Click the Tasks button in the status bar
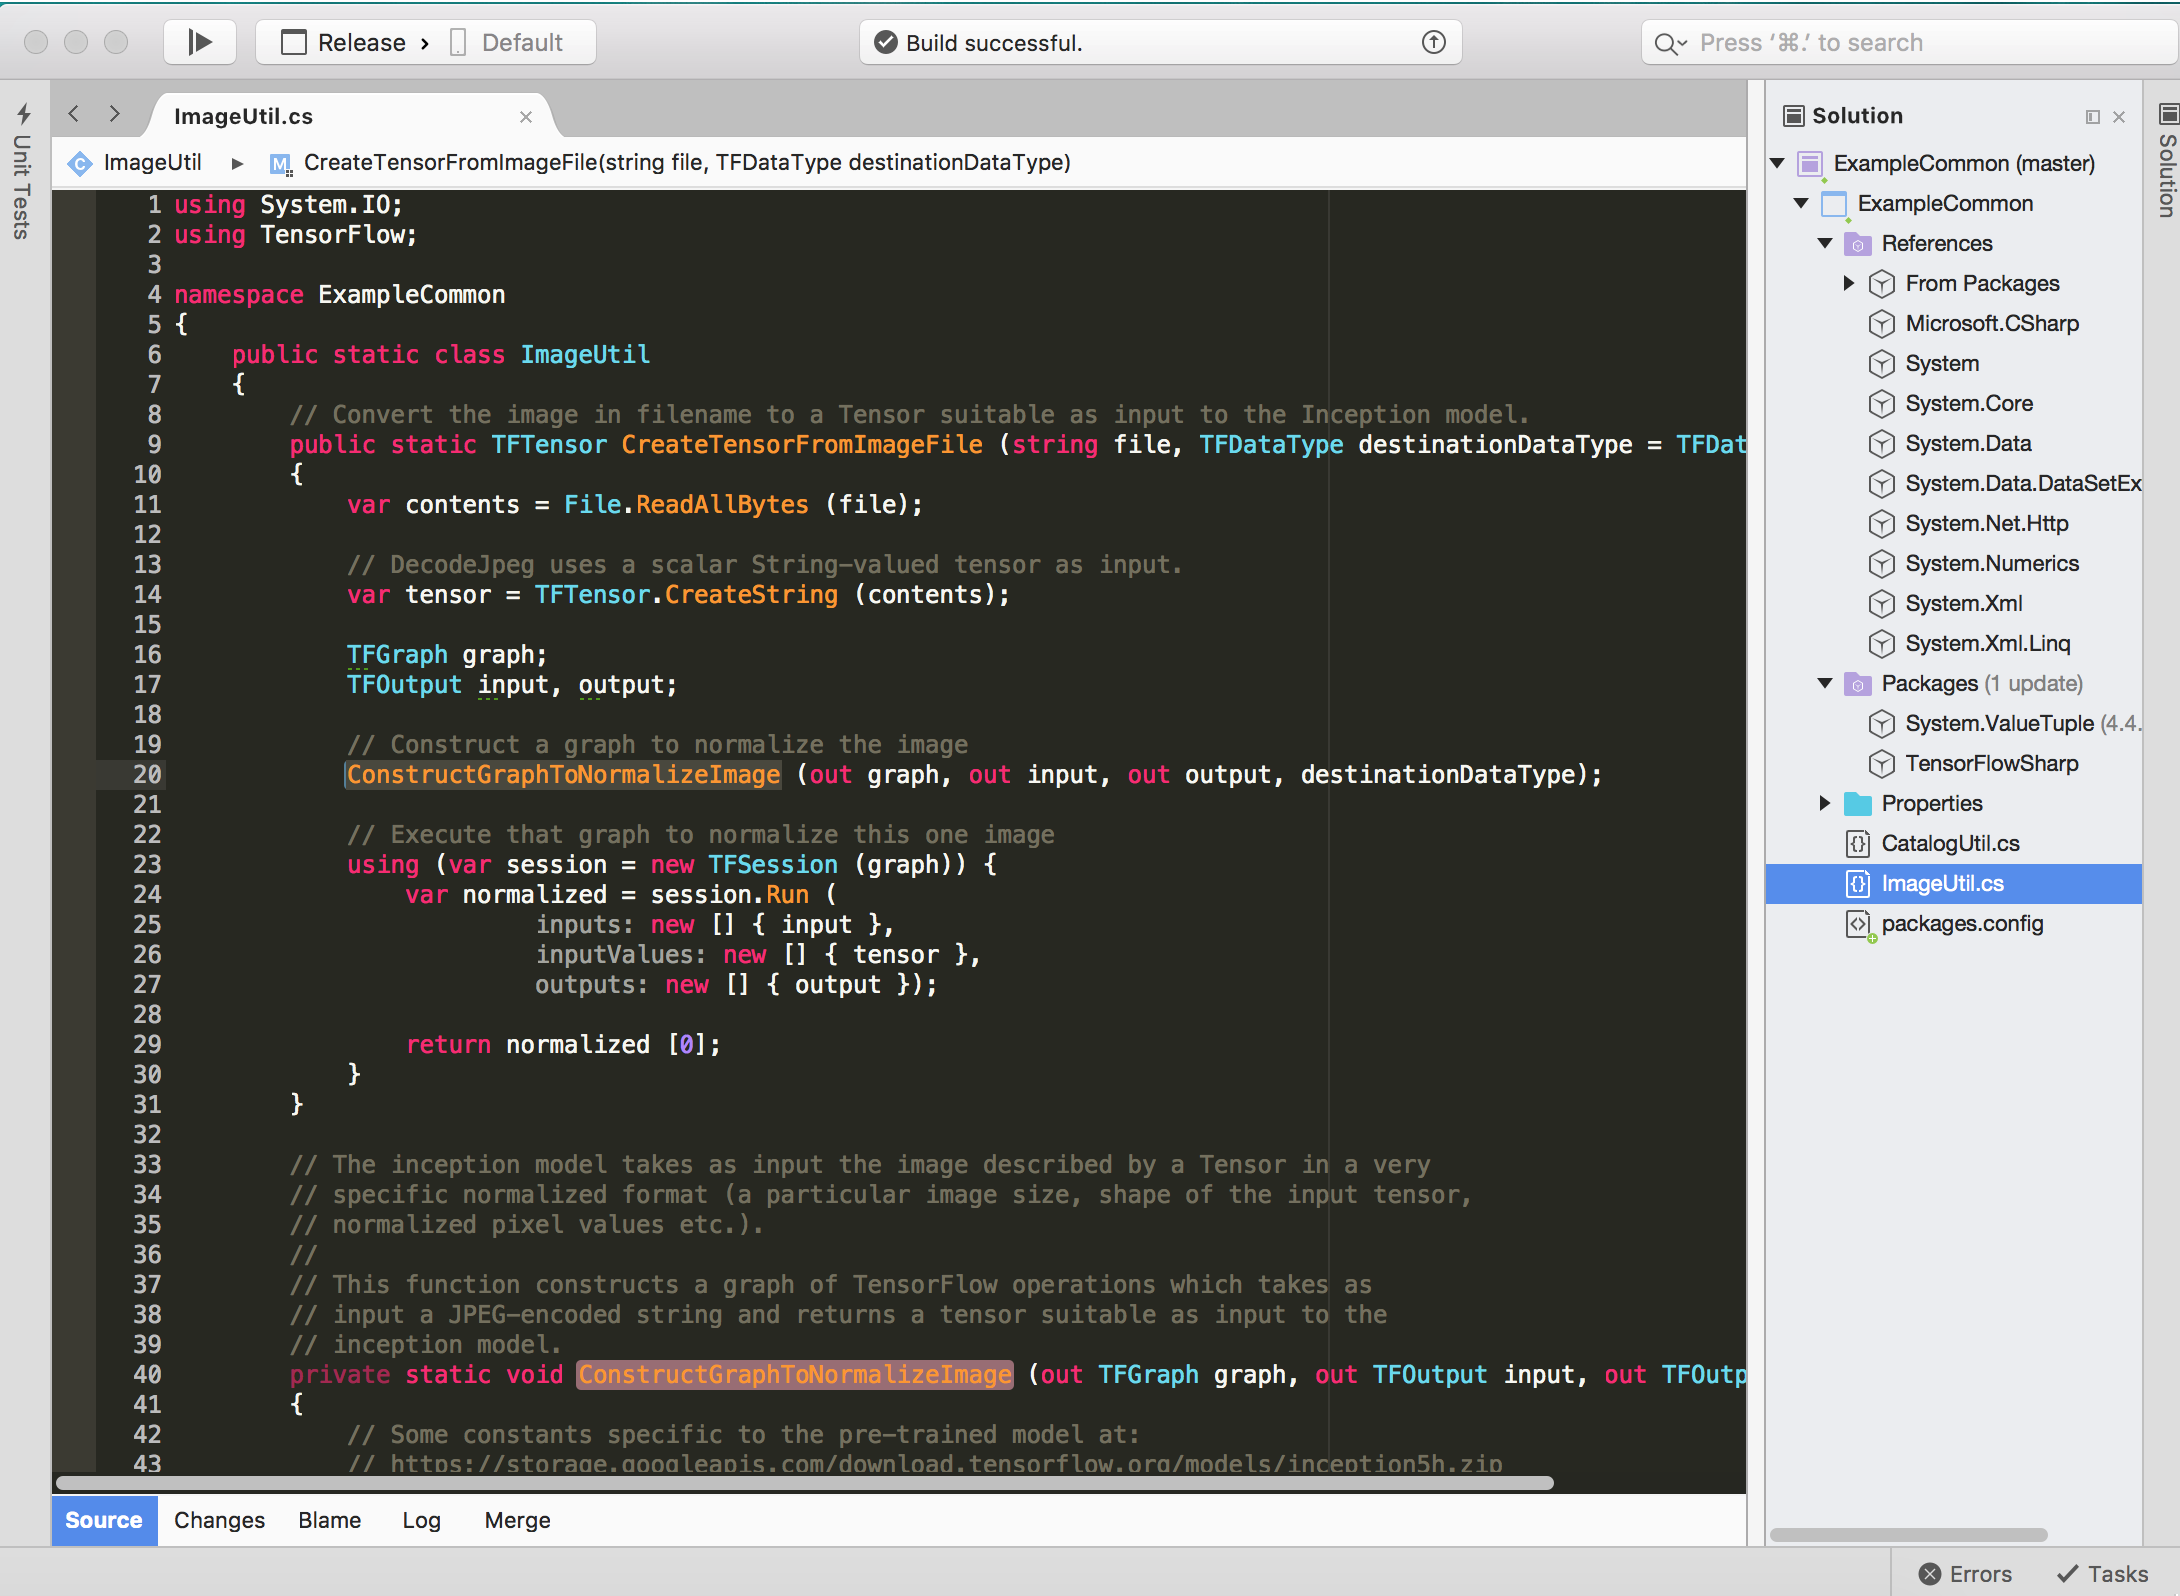The width and height of the screenshot is (2180, 1596). tap(2101, 1573)
